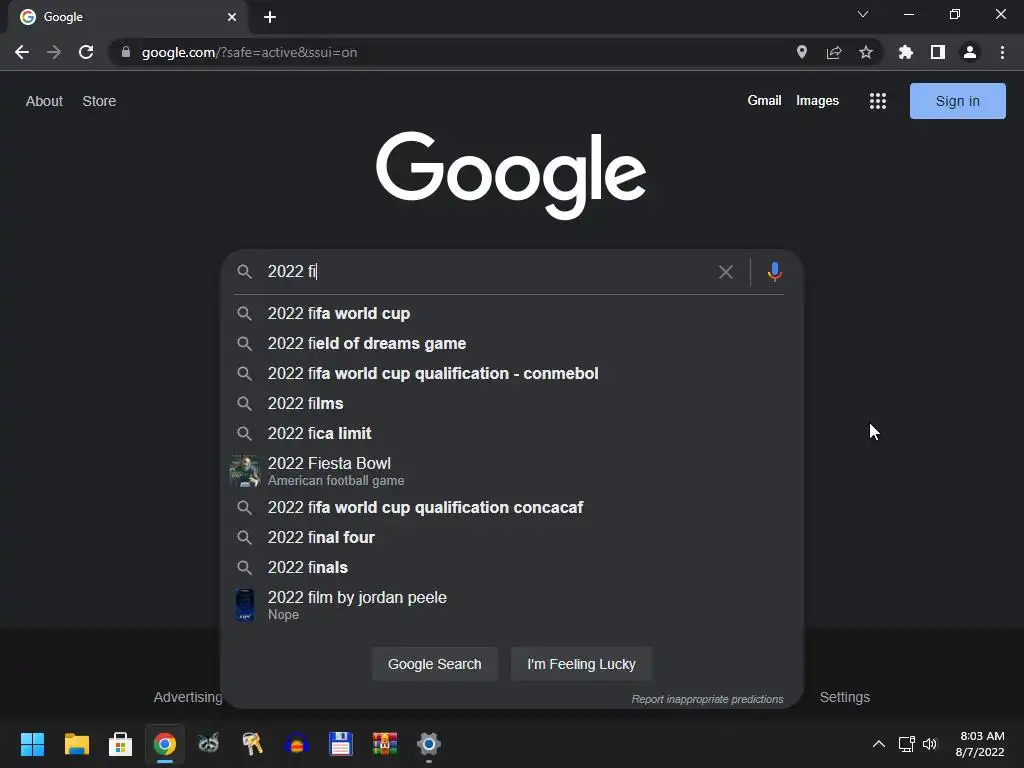
Task: Open File Explorer from taskbar
Action: pyautogui.click(x=76, y=744)
